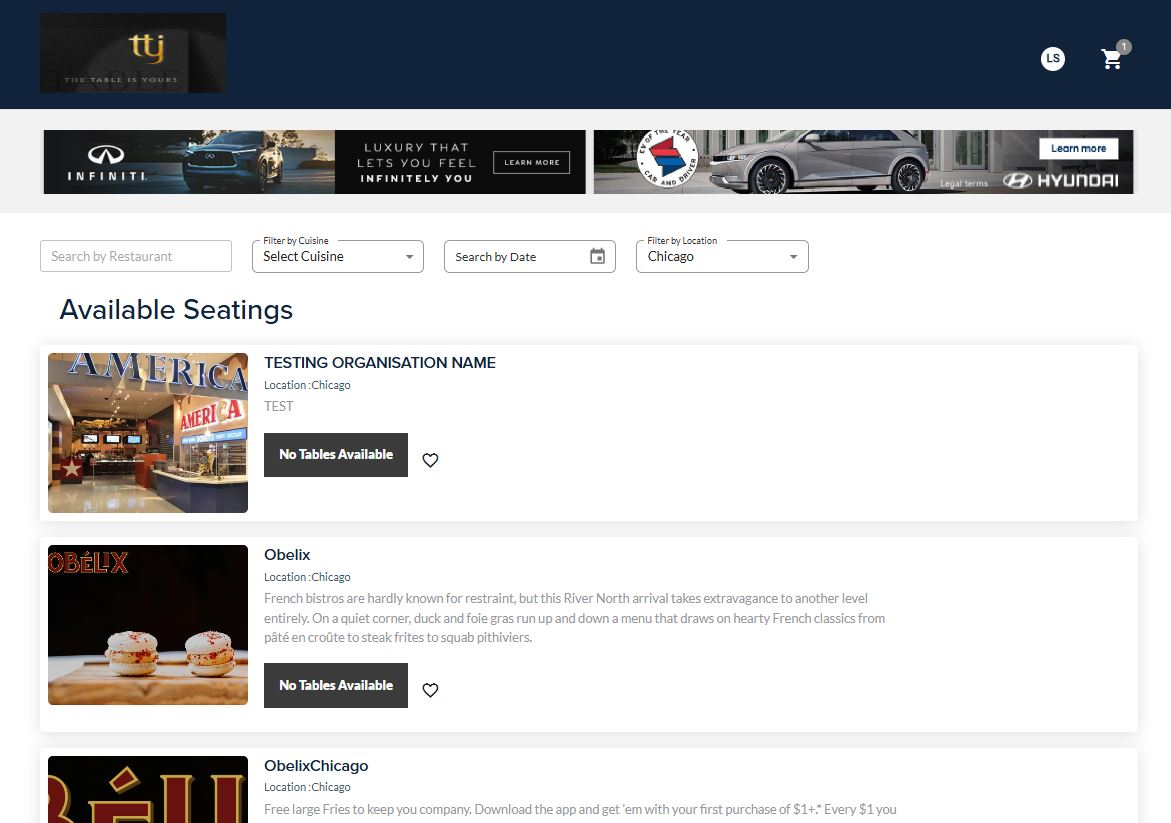
Task: Open the calendar icon in Search by Date
Action: click(x=597, y=256)
